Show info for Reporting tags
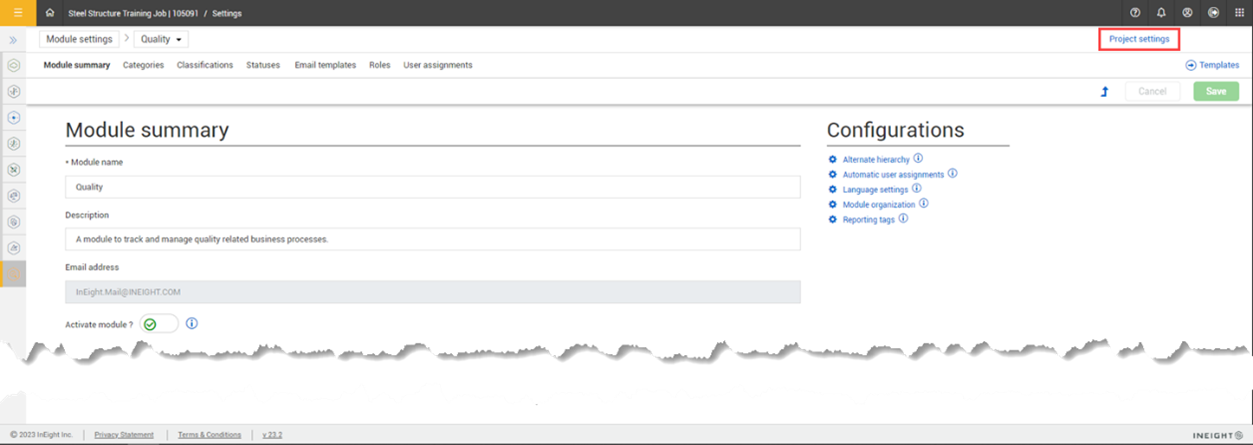 [903, 219]
